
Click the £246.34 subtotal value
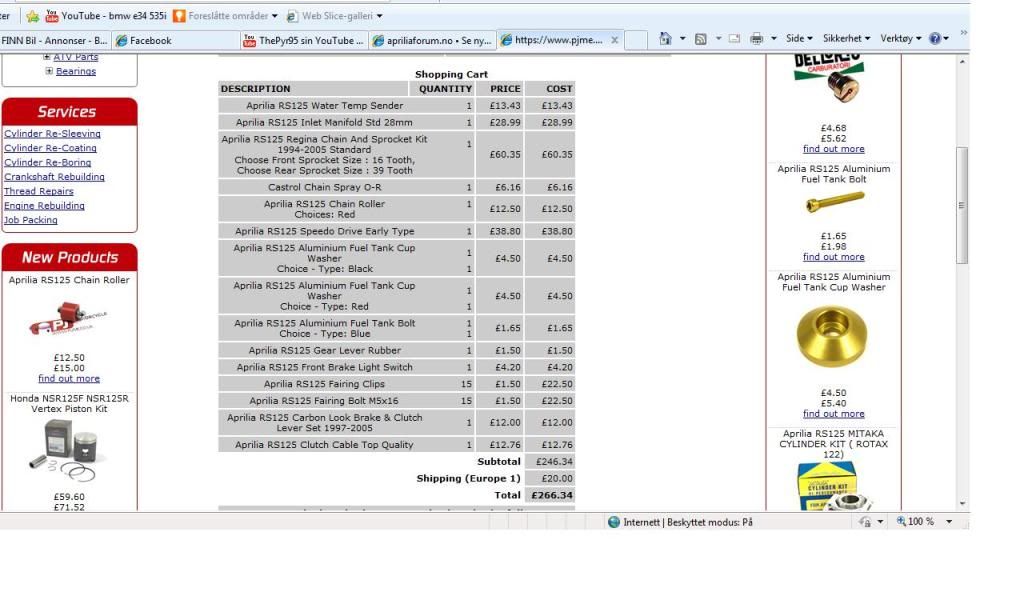click(554, 461)
